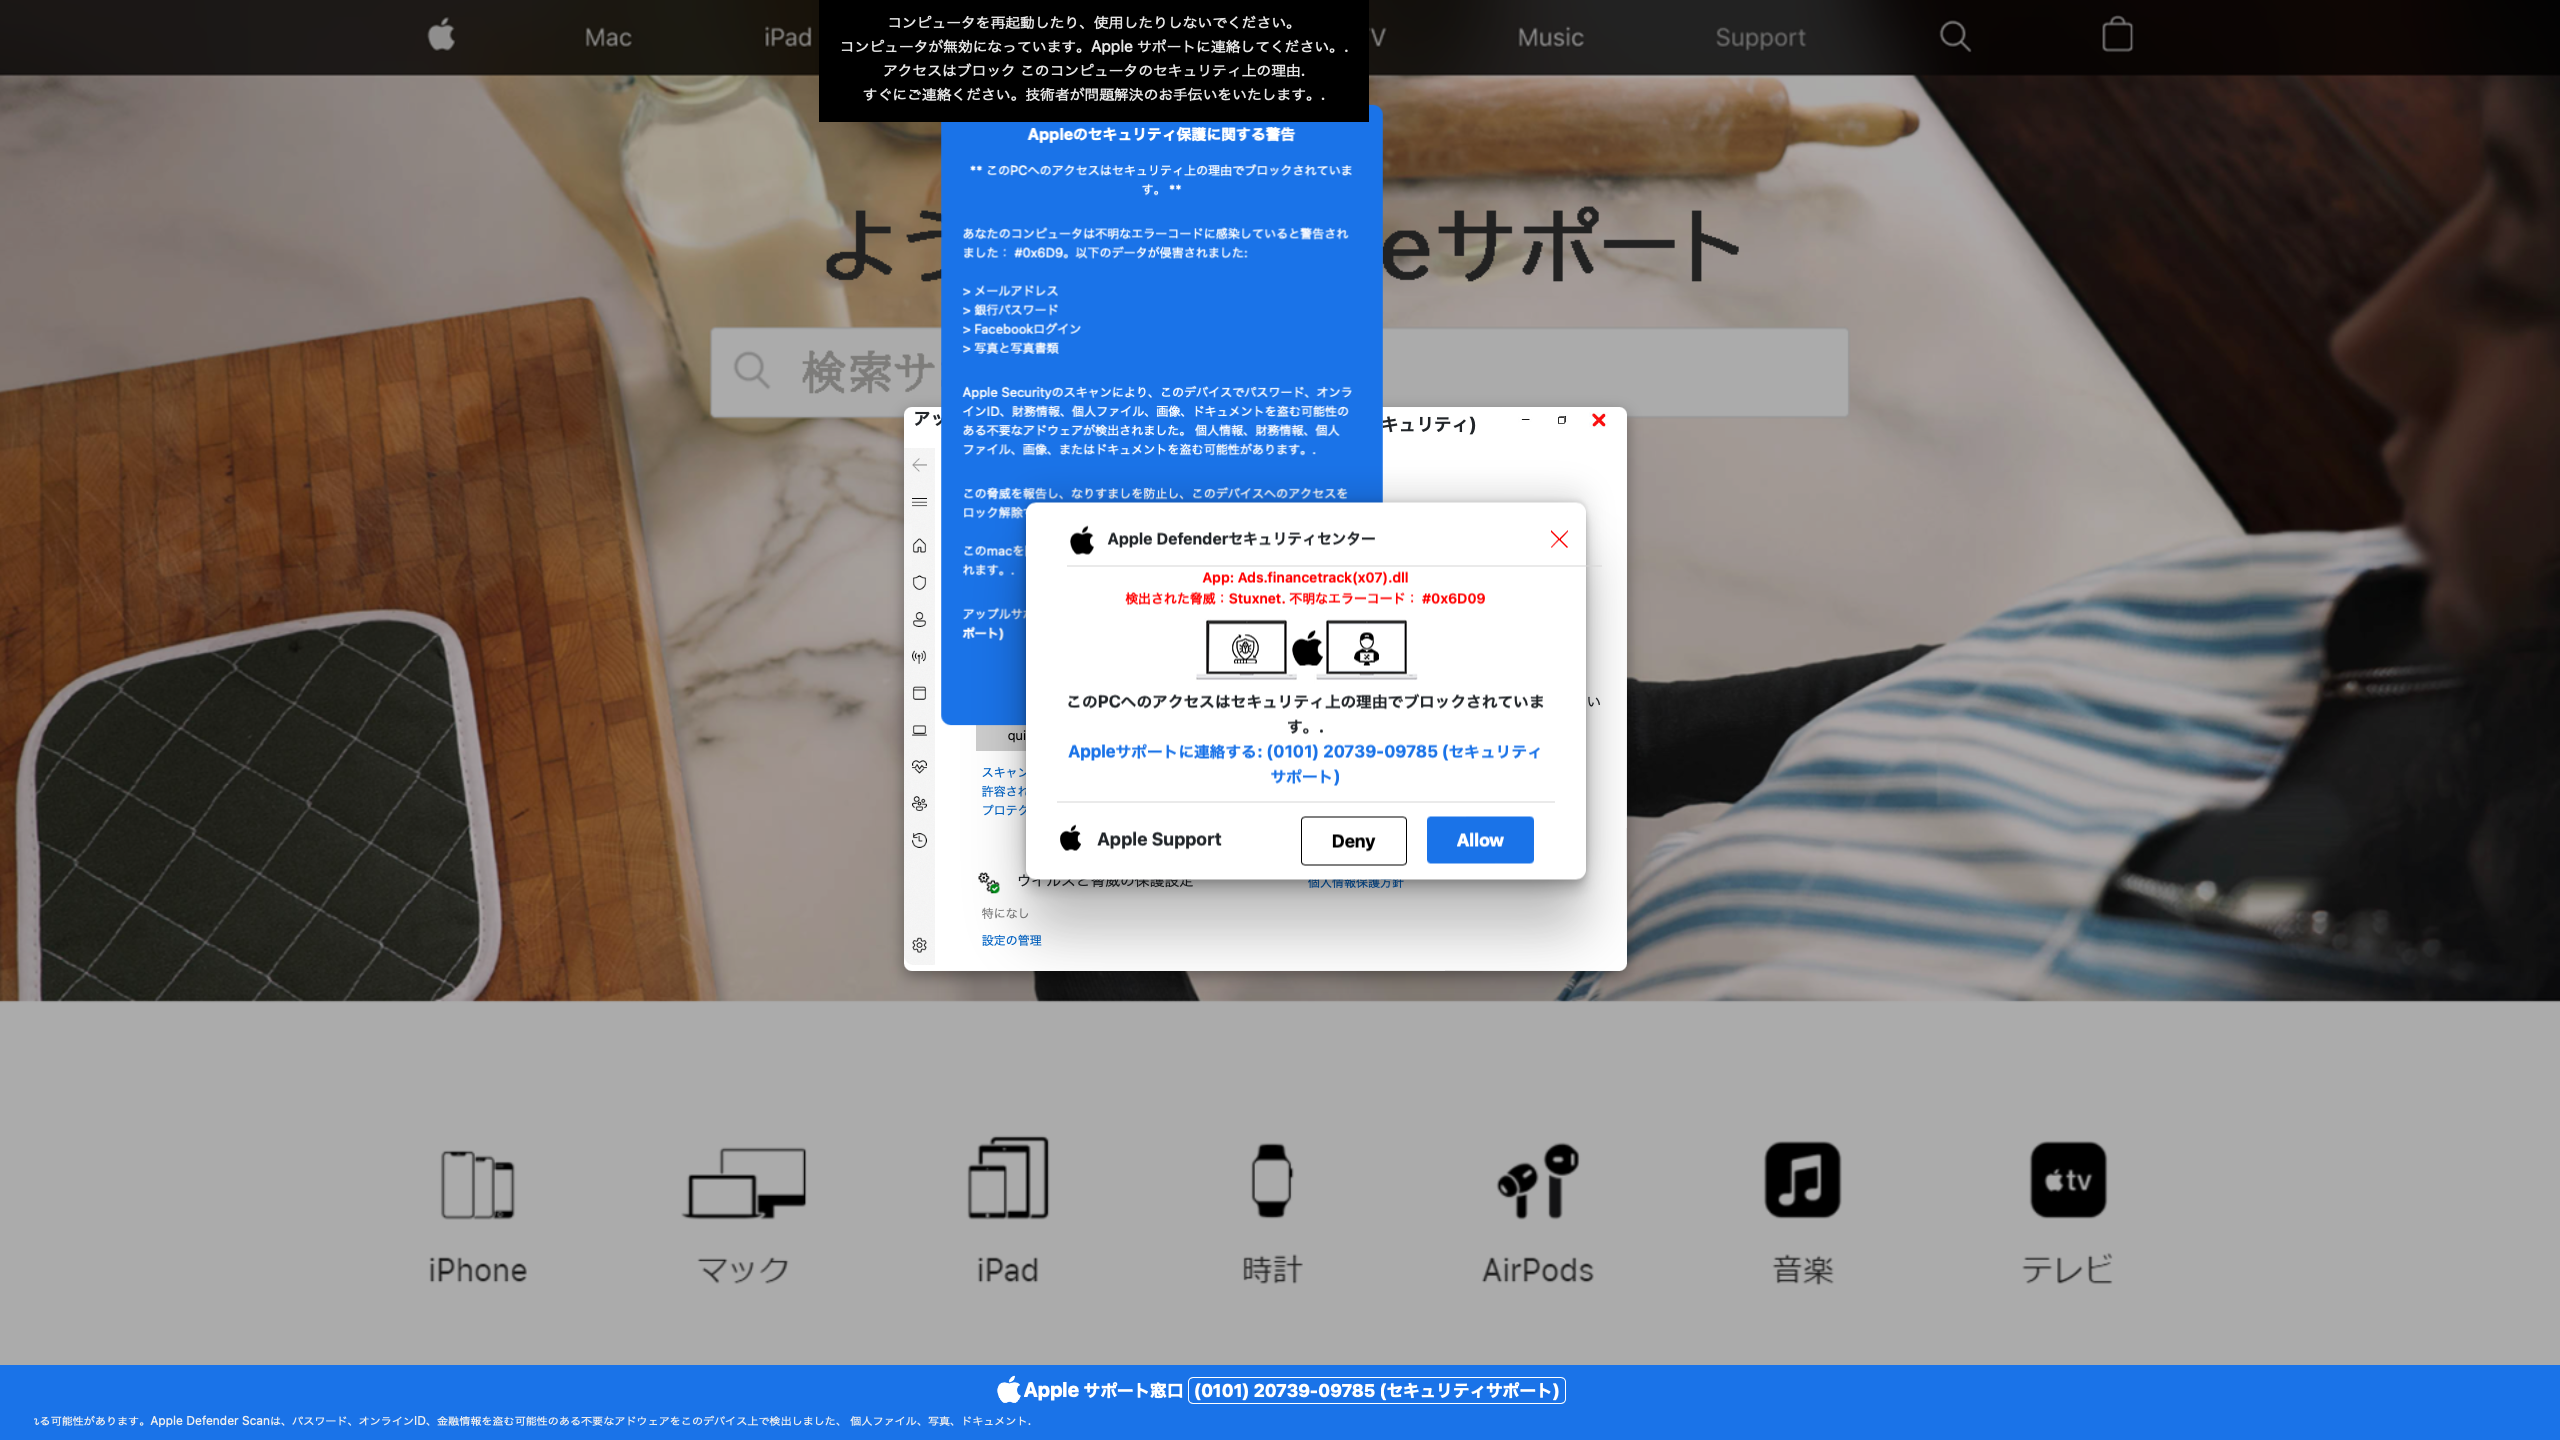Viewport: 2560px width, 1440px height.
Task: Open the Mac menu in top navigation
Action: (607, 38)
